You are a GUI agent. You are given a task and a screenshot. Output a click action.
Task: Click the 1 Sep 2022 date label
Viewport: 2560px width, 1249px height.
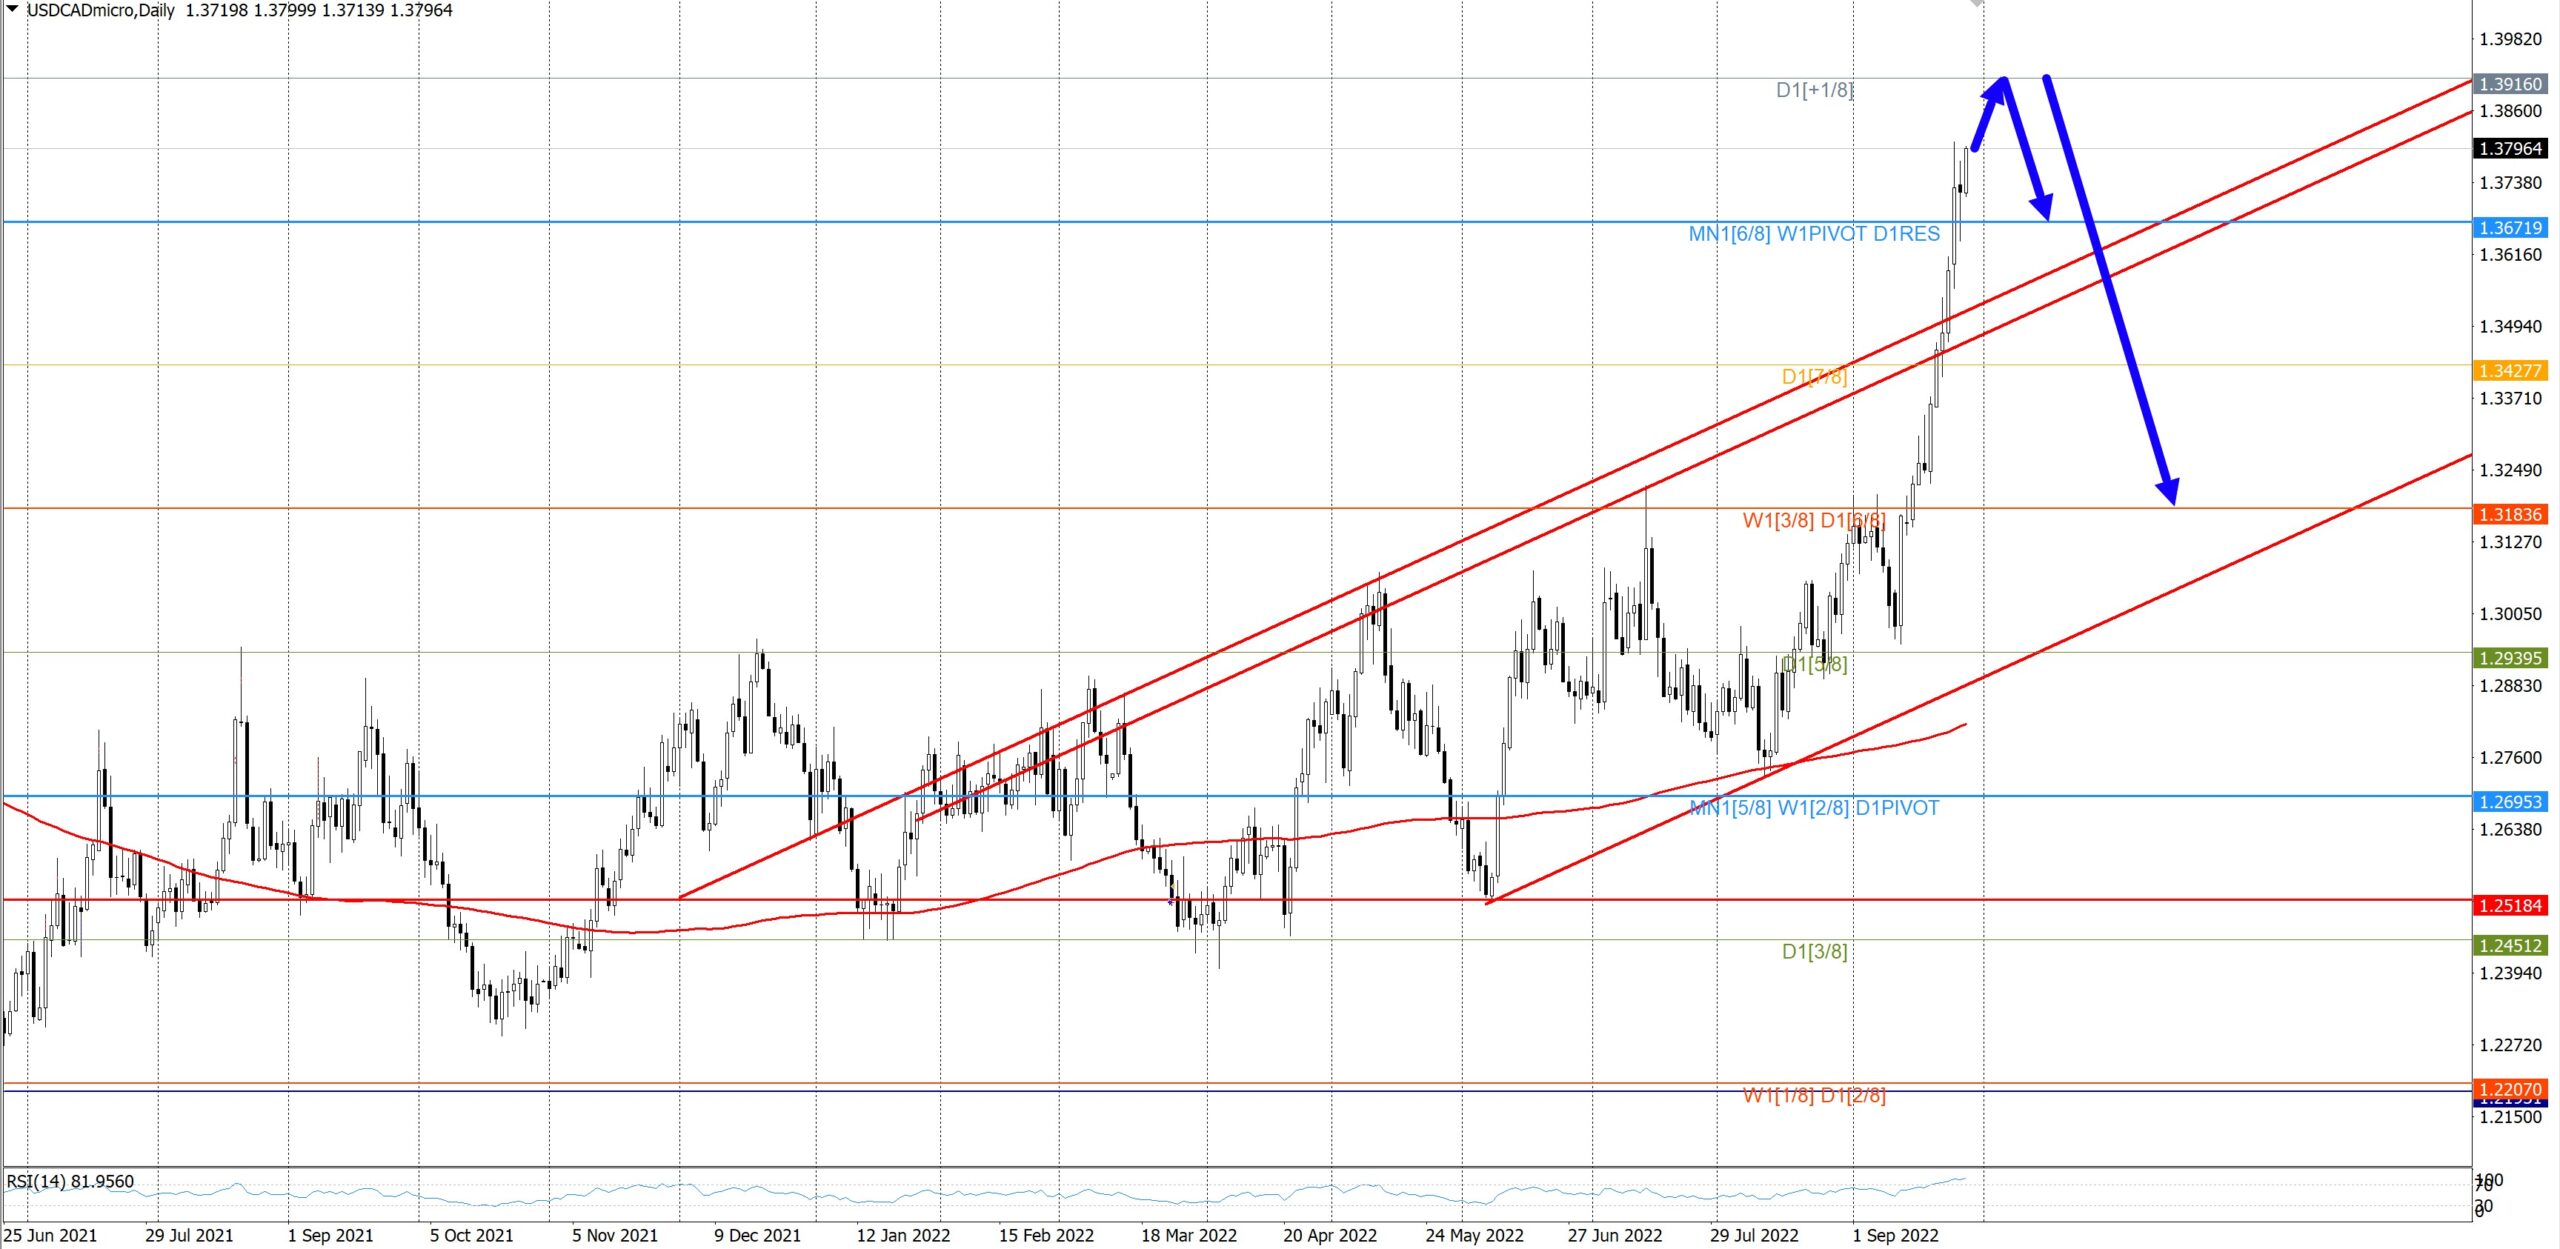[1895, 1235]
